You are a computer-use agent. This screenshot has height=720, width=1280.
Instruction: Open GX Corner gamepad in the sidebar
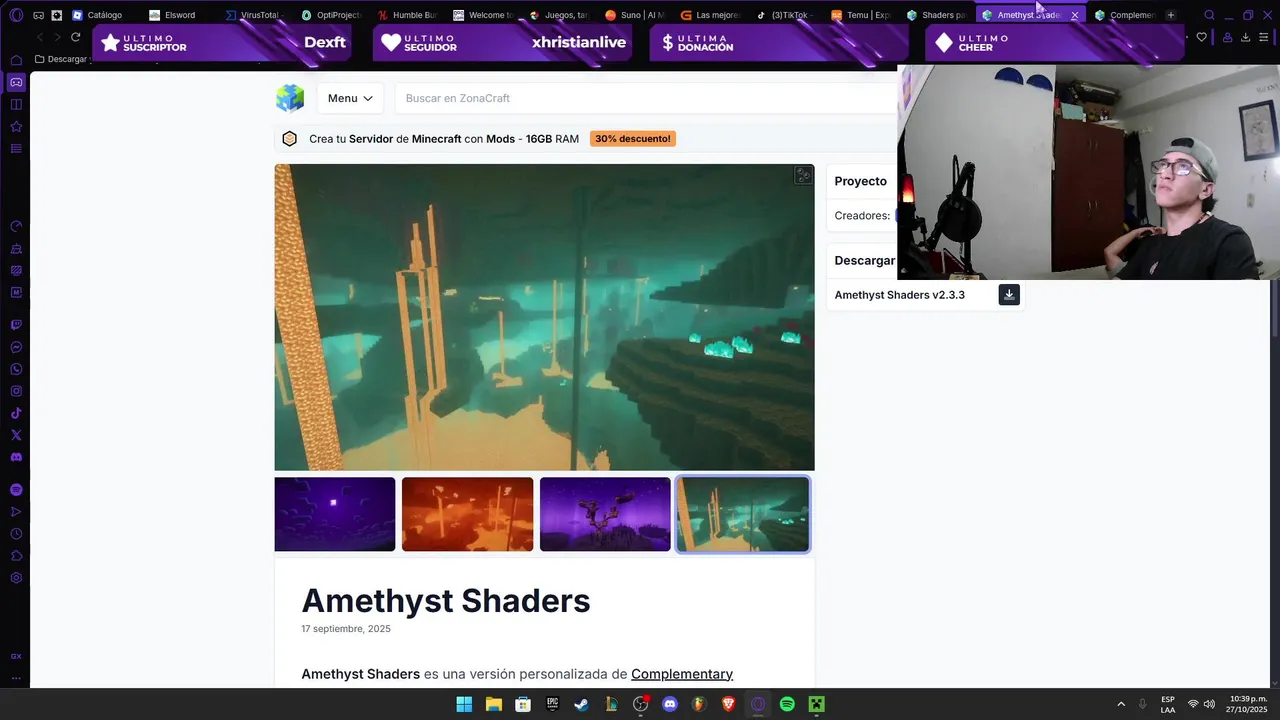[x=16, y=82]
